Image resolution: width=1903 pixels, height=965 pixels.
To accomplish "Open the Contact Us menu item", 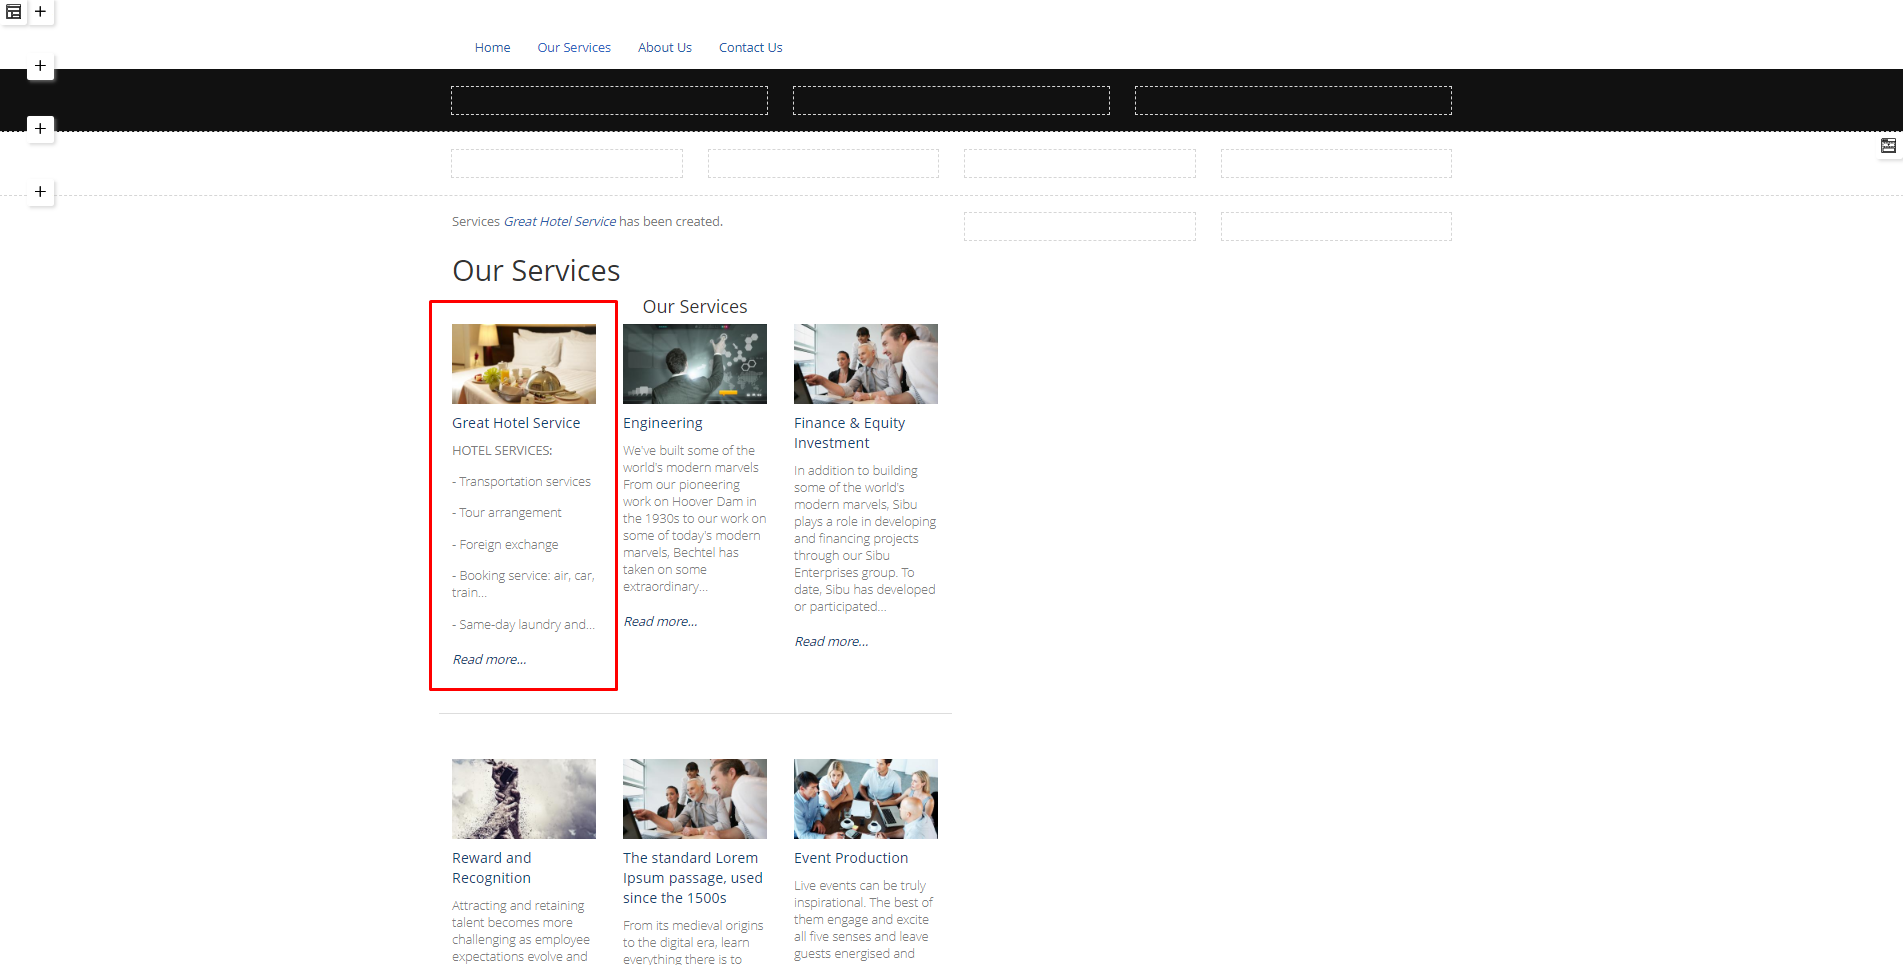I will pyautogui.click(x=750, y=48).
